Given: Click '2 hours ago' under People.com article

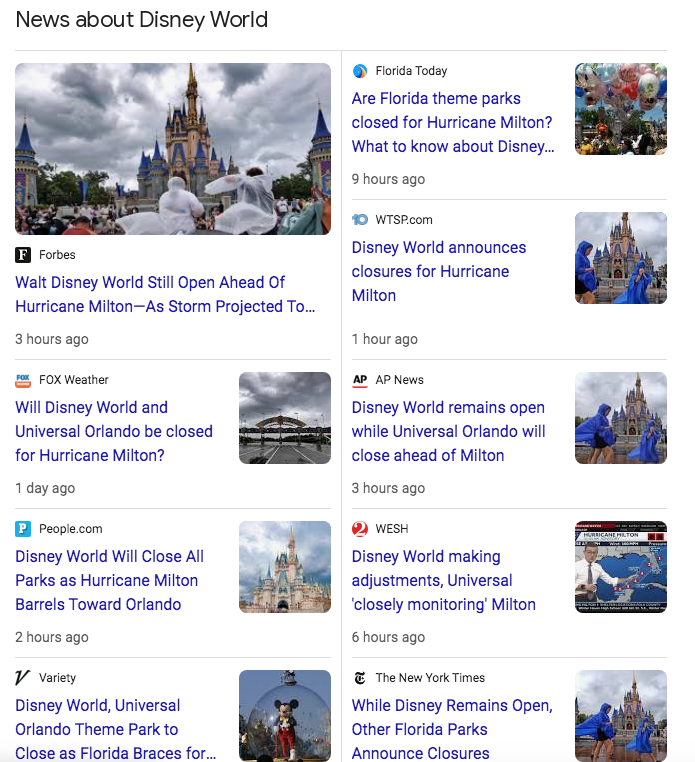Looking at the screenshot, I should tap(52, 637).
